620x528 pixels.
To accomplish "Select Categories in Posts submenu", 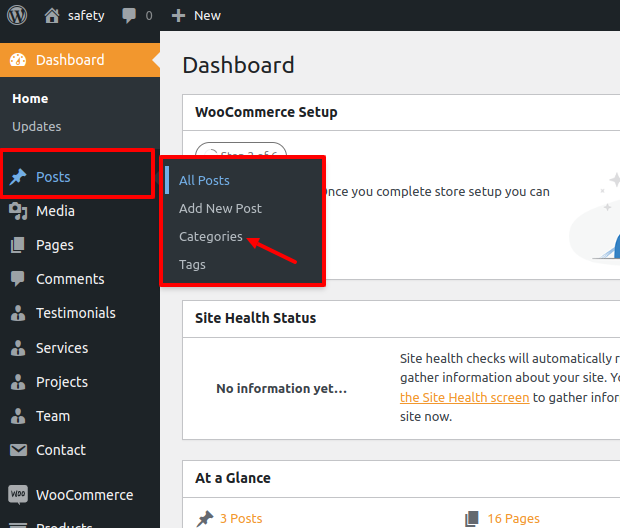I will [x=210, y=237].
